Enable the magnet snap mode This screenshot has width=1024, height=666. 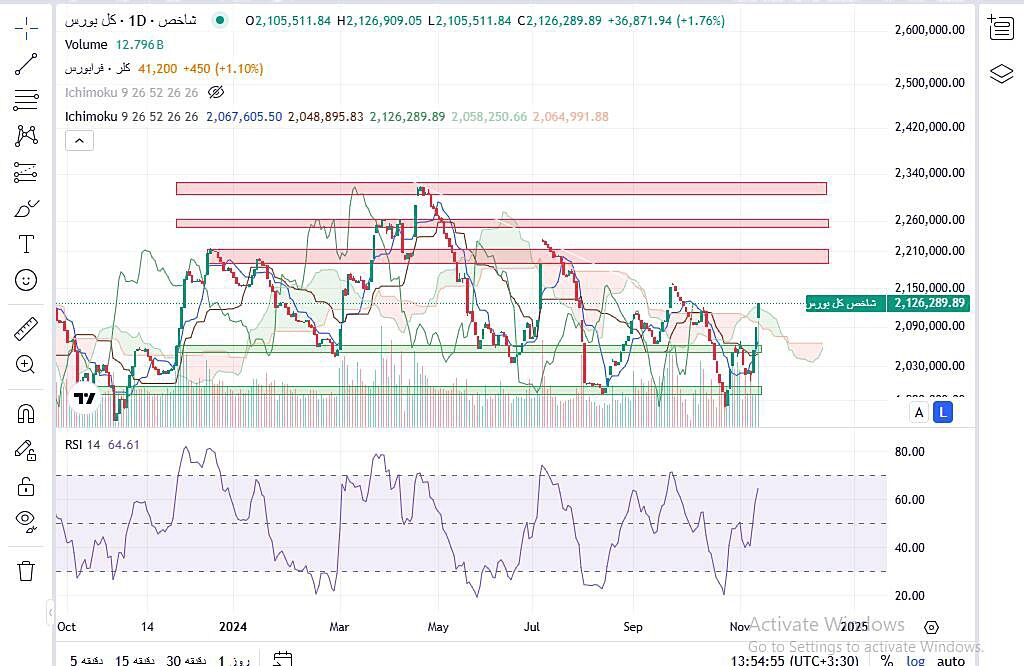[26, 413]
